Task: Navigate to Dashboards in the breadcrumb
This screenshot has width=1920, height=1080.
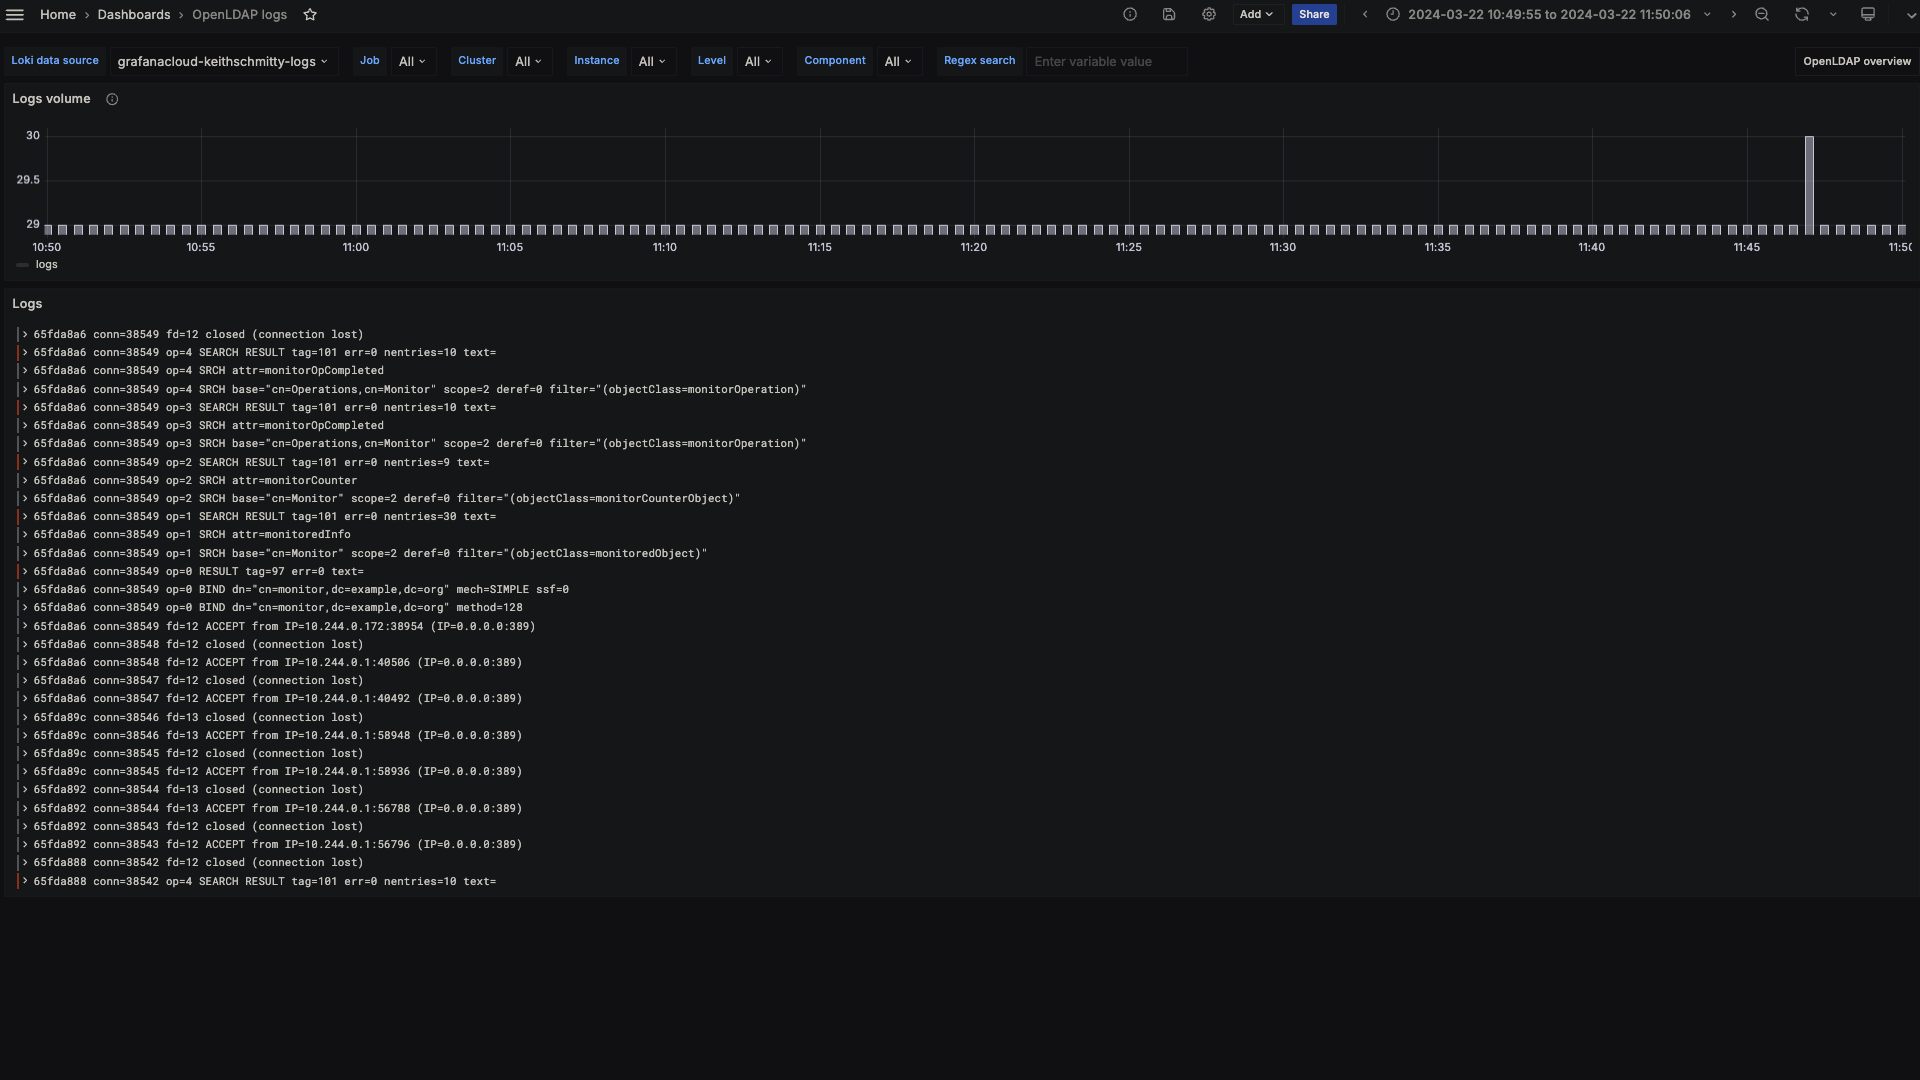Action: pos(135,14)
